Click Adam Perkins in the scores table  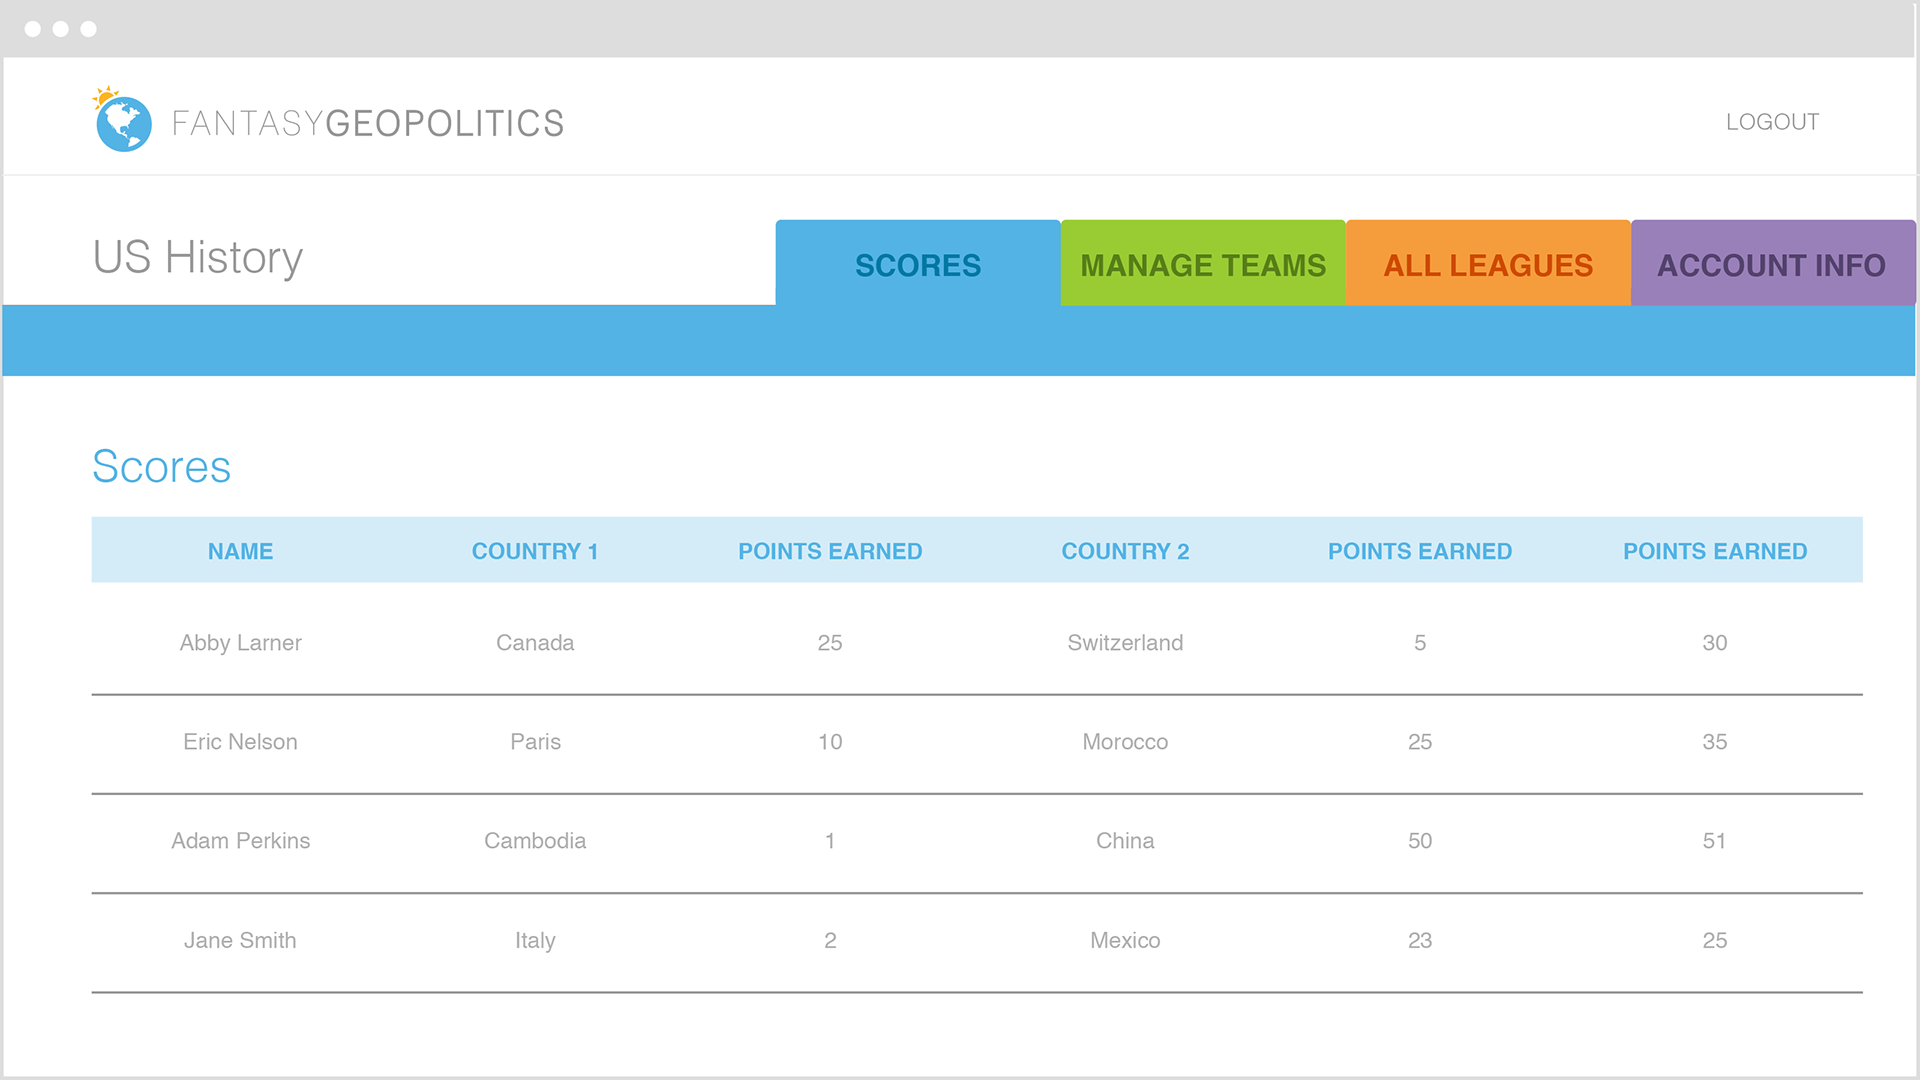[240, 841]
